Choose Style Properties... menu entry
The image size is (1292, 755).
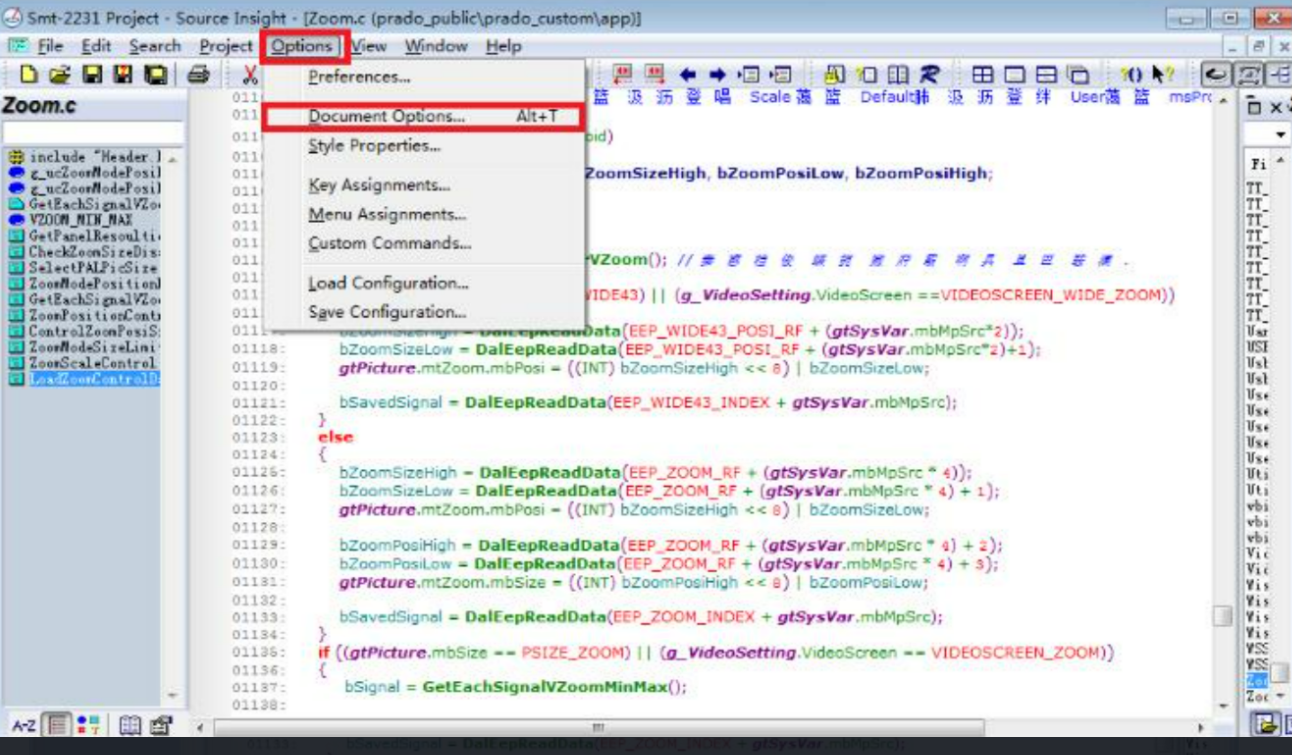[x=374, y=146]
